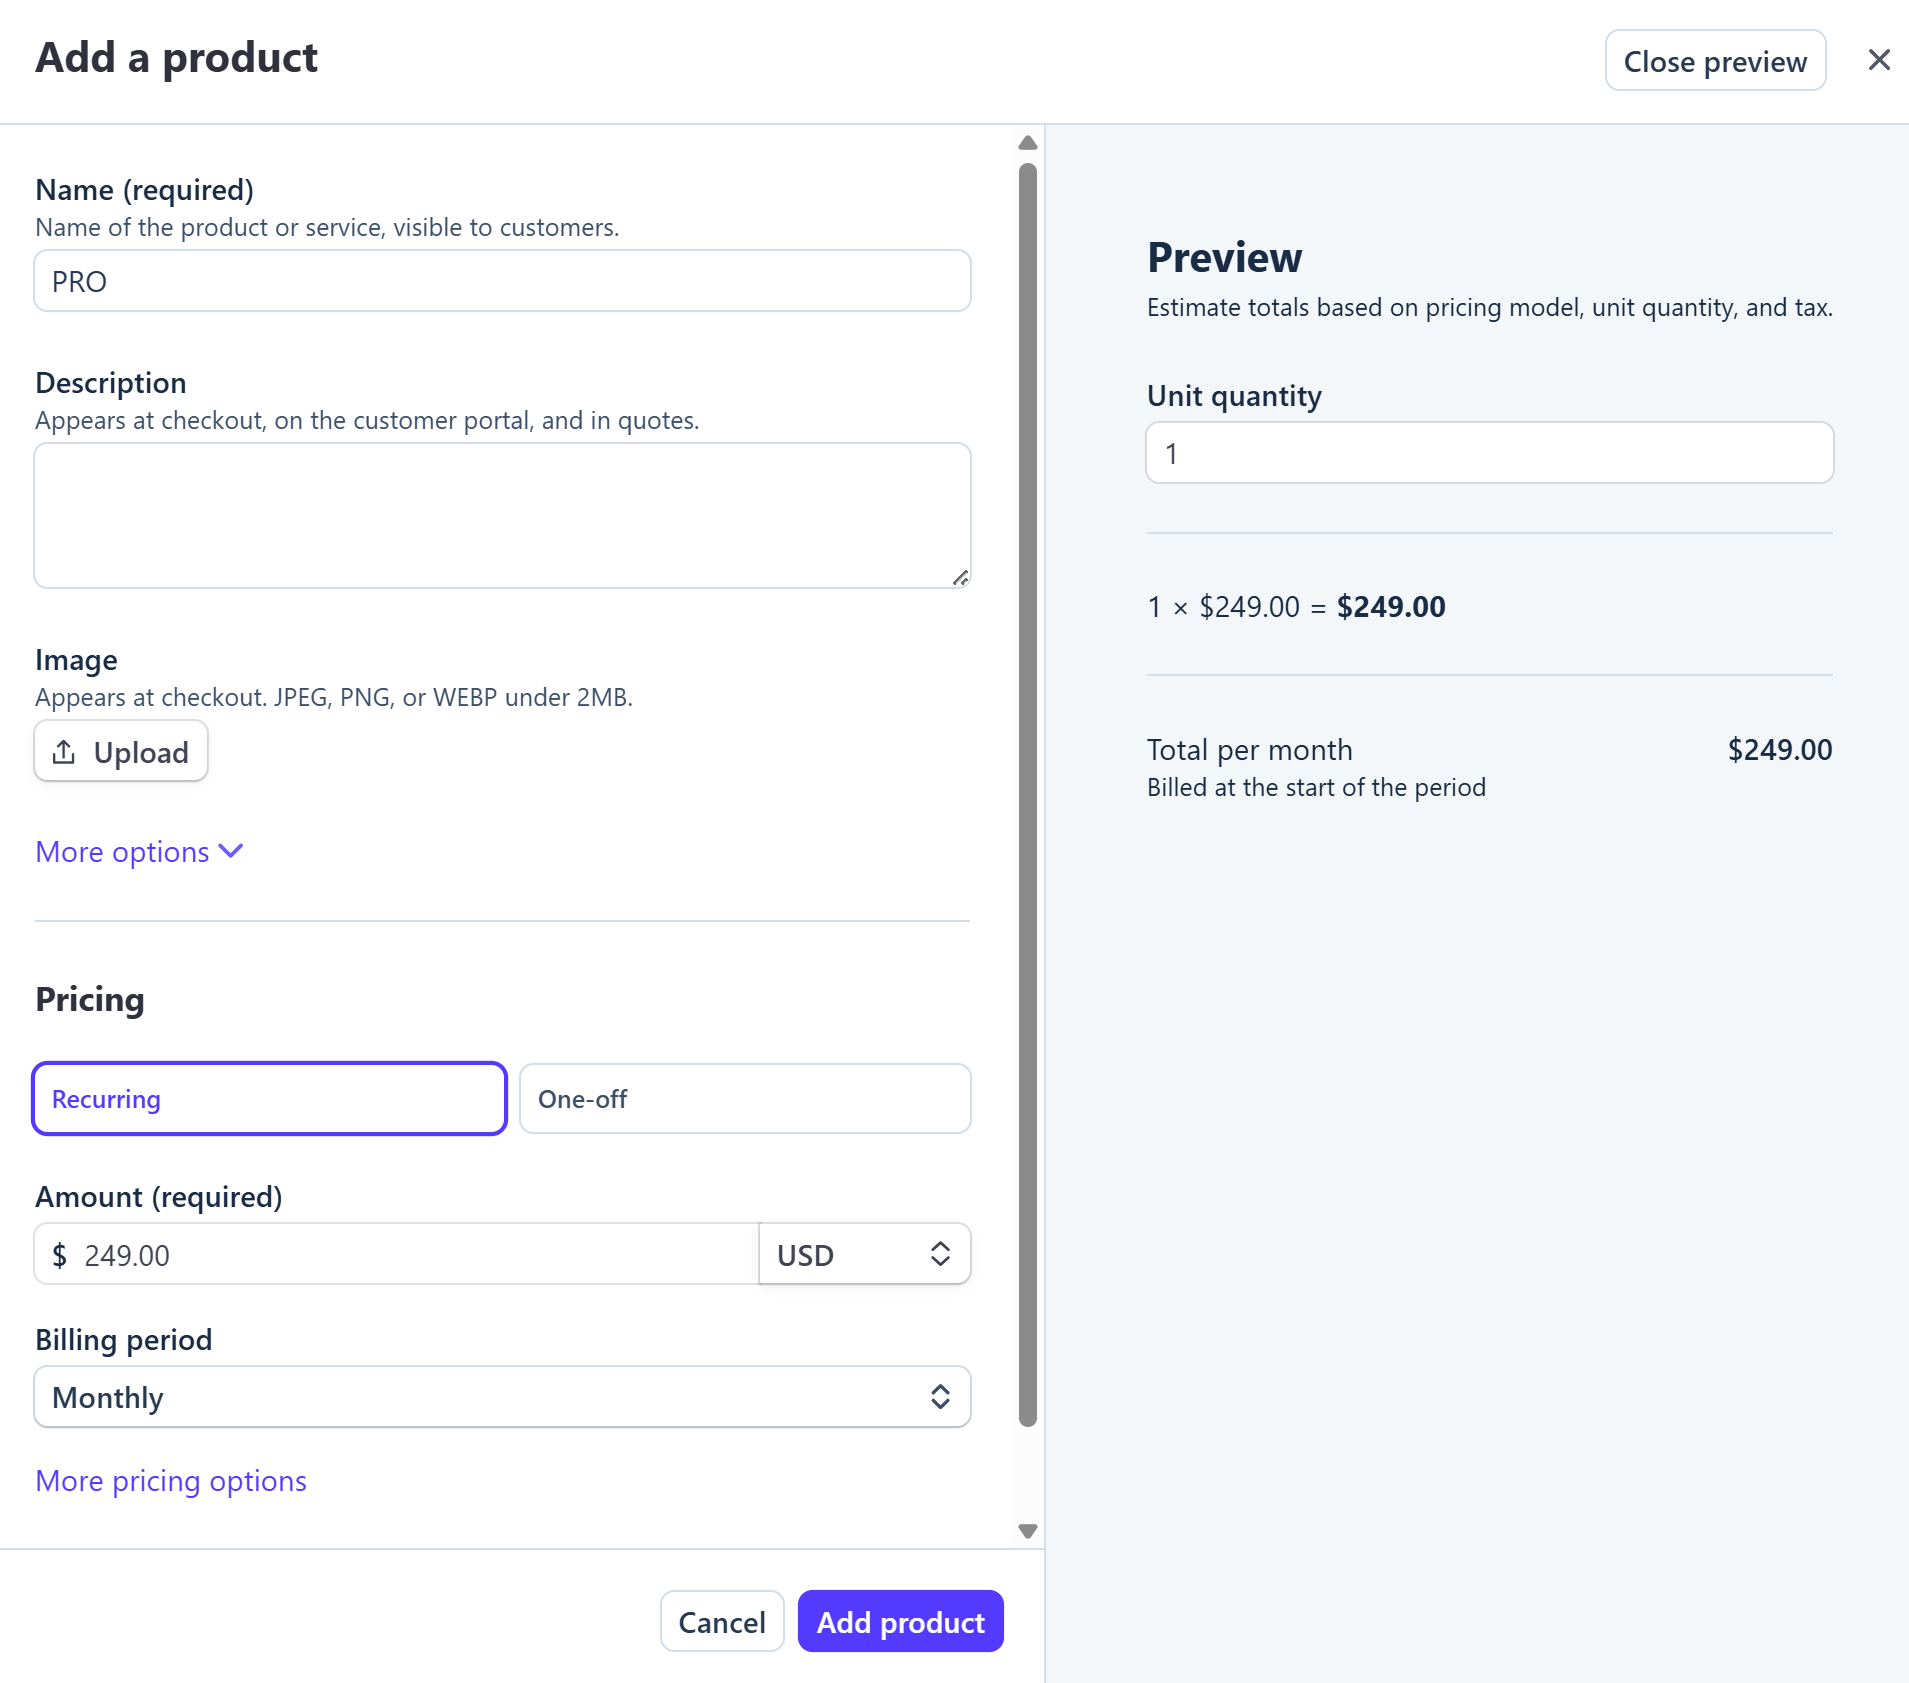Click 'Billed at the start of the period' text
The width and height of the screenshot is (1909, 1683).
[x=1316, y=788]
